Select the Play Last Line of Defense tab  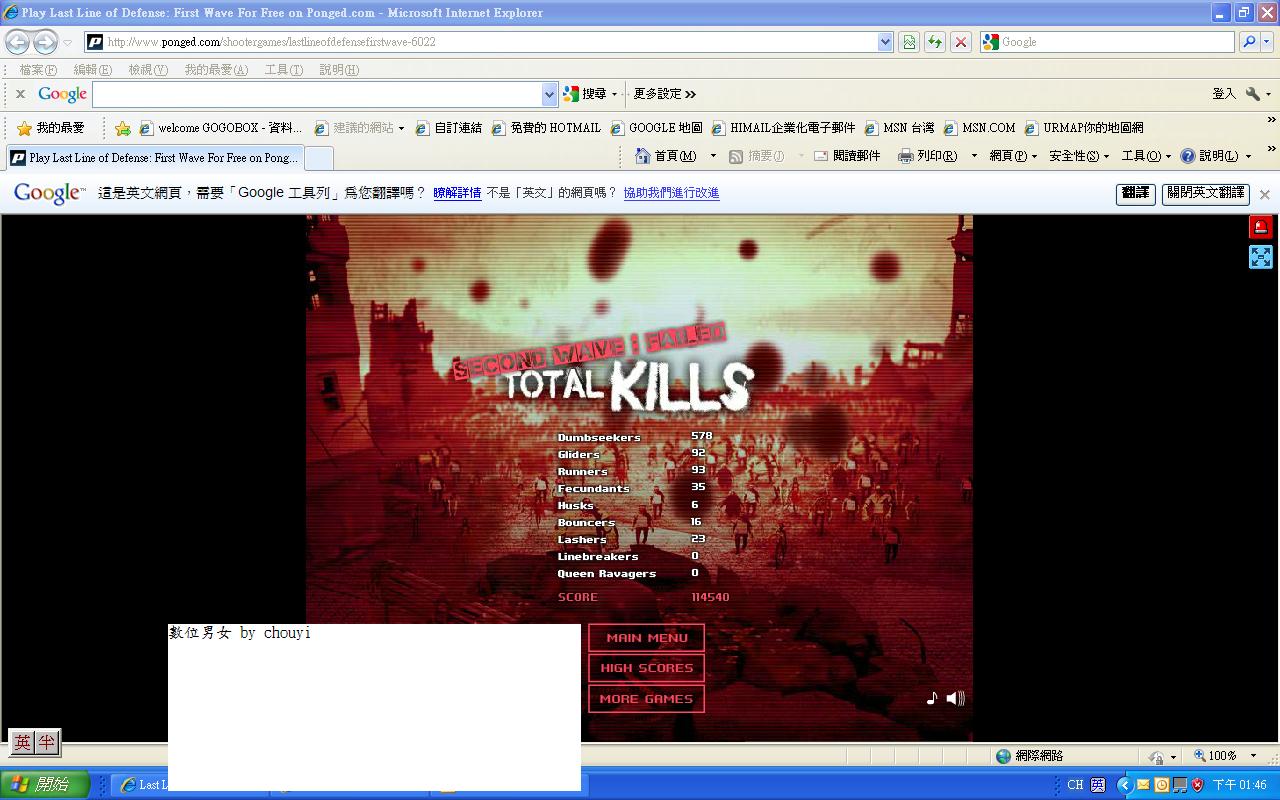154,158
